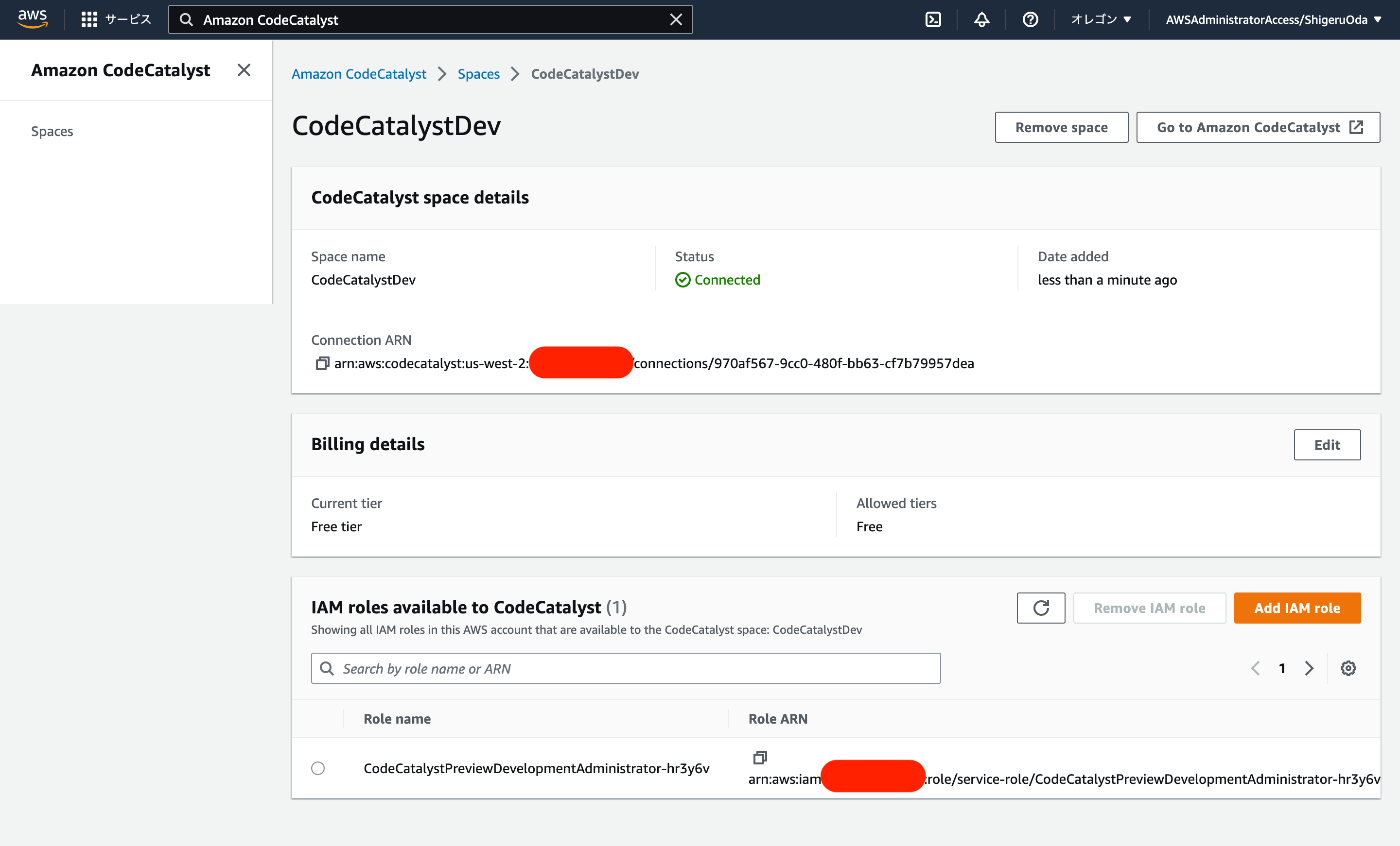Click the green Connected status text

727,280
